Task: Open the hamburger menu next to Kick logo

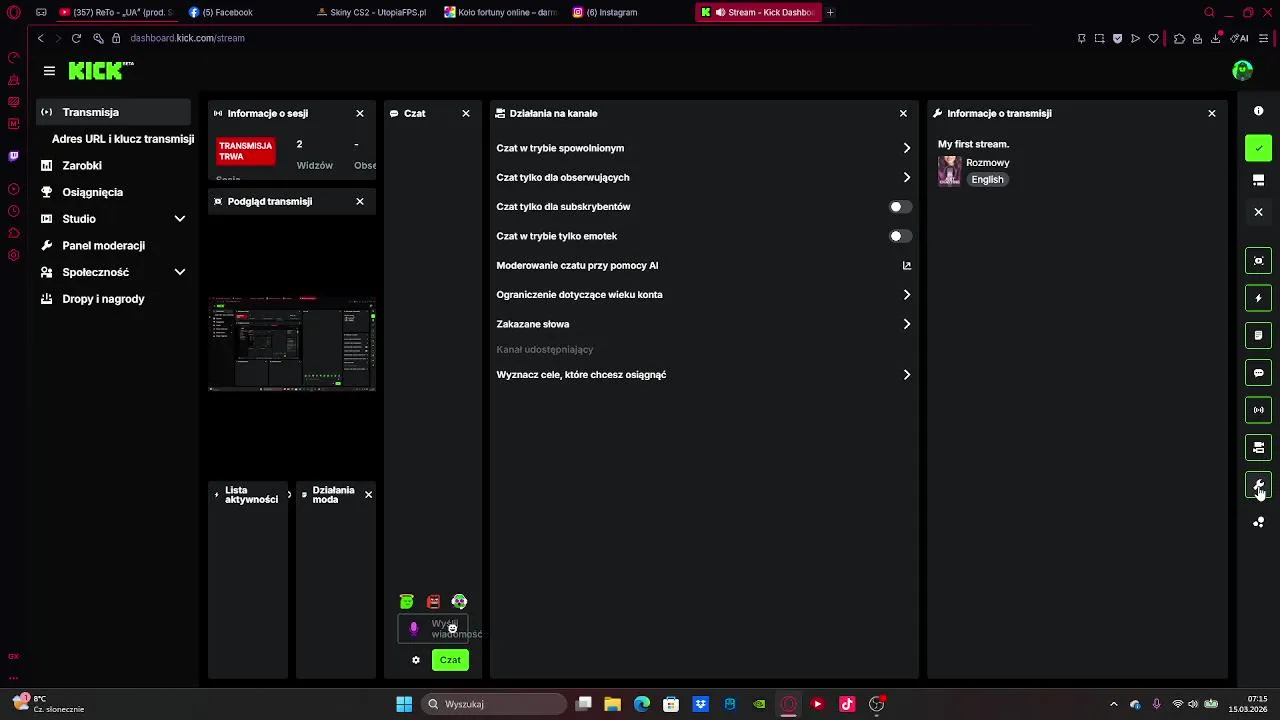Action: coord(49,71)
